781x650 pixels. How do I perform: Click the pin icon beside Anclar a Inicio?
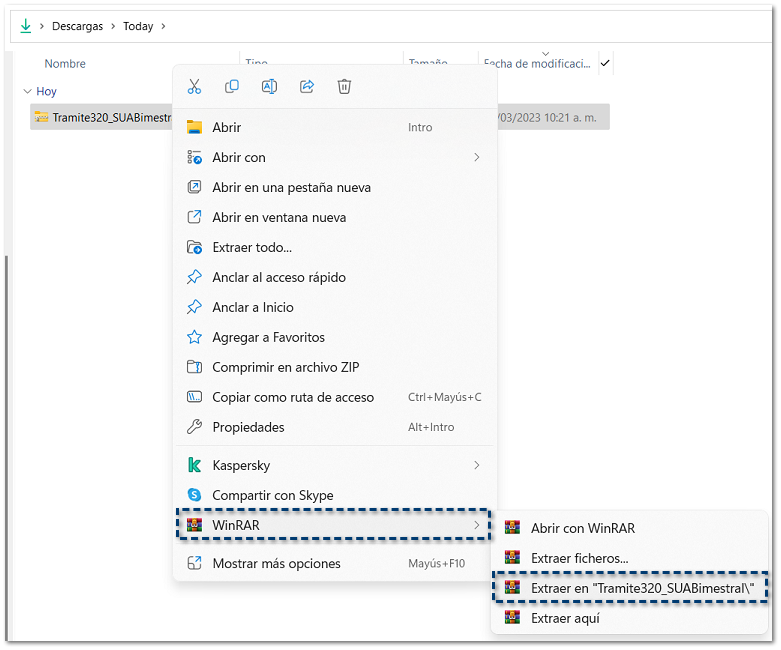[x=194, y=307]
